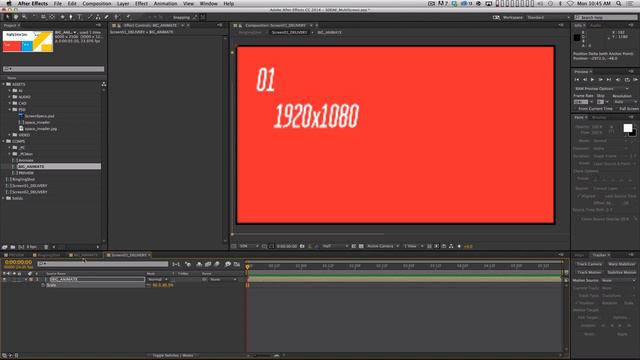Screen dimensions: 640x360
Task: Delete selected project item with trash icon
Action: [x=46, y=247]
